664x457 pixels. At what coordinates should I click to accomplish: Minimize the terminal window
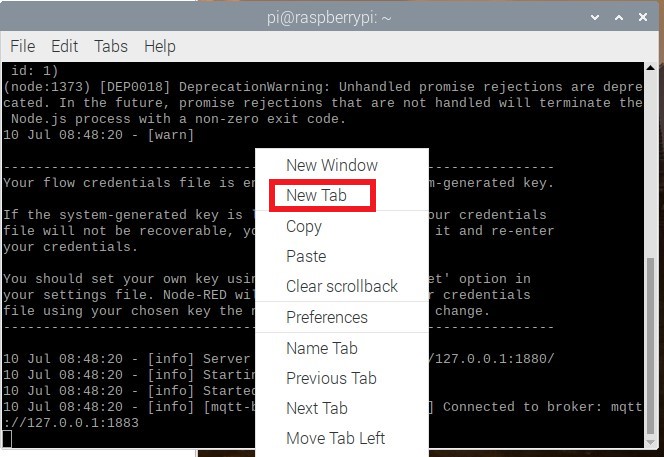pos(597,16)
